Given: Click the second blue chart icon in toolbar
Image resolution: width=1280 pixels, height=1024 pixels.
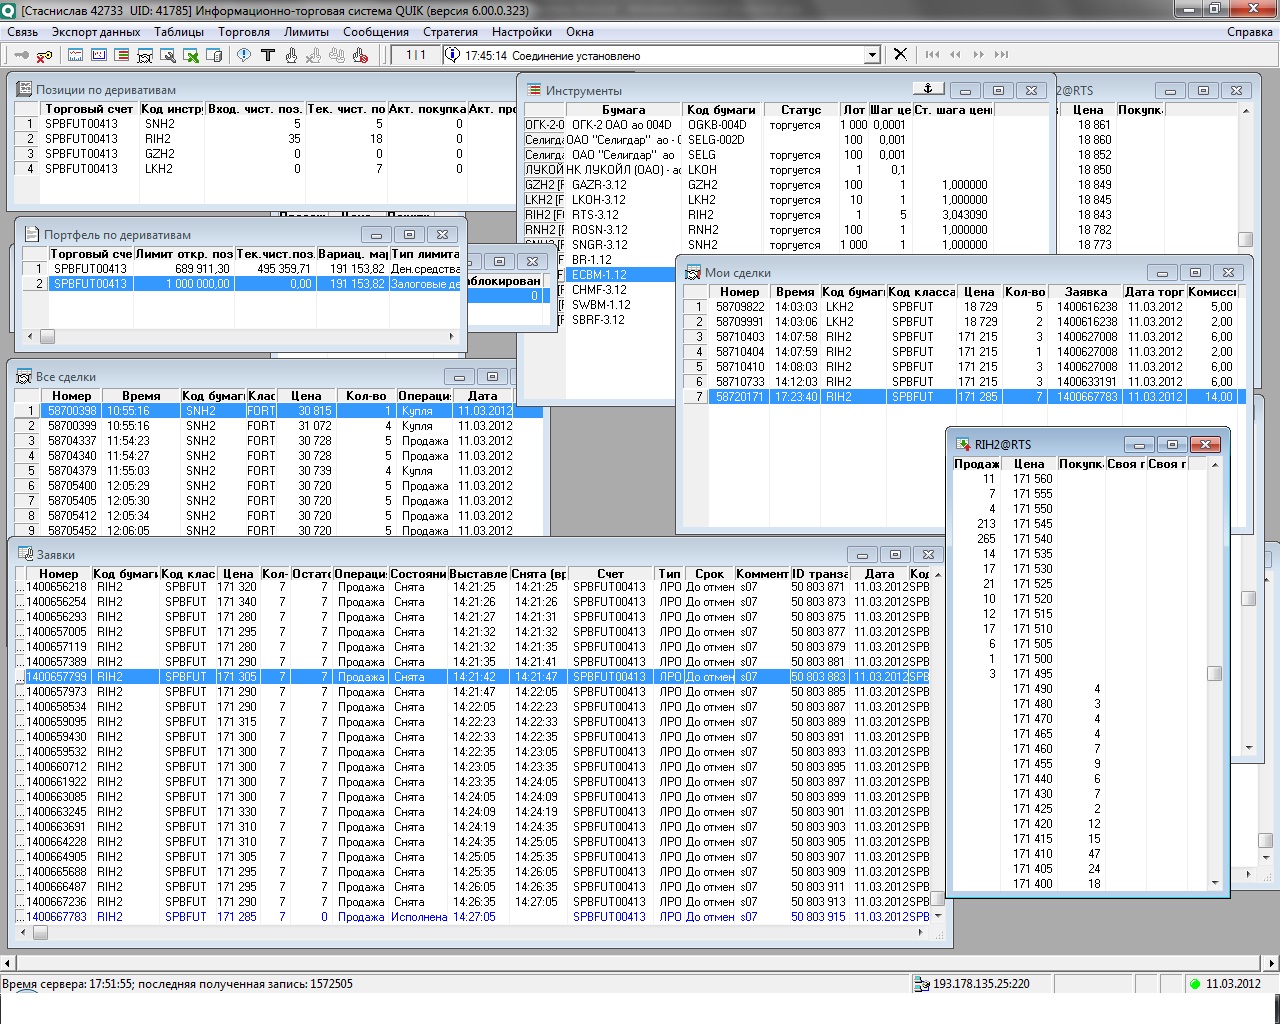Looking at the screenshot, I should click(99, 55).
